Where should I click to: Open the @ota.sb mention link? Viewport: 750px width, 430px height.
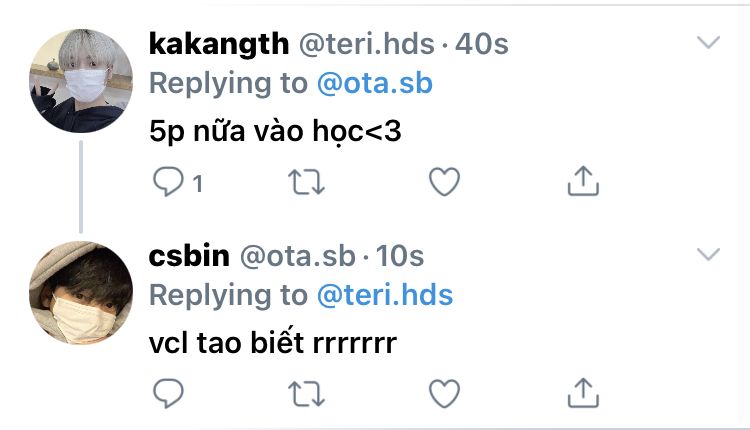pyautogui.click(x=374, y=84)
